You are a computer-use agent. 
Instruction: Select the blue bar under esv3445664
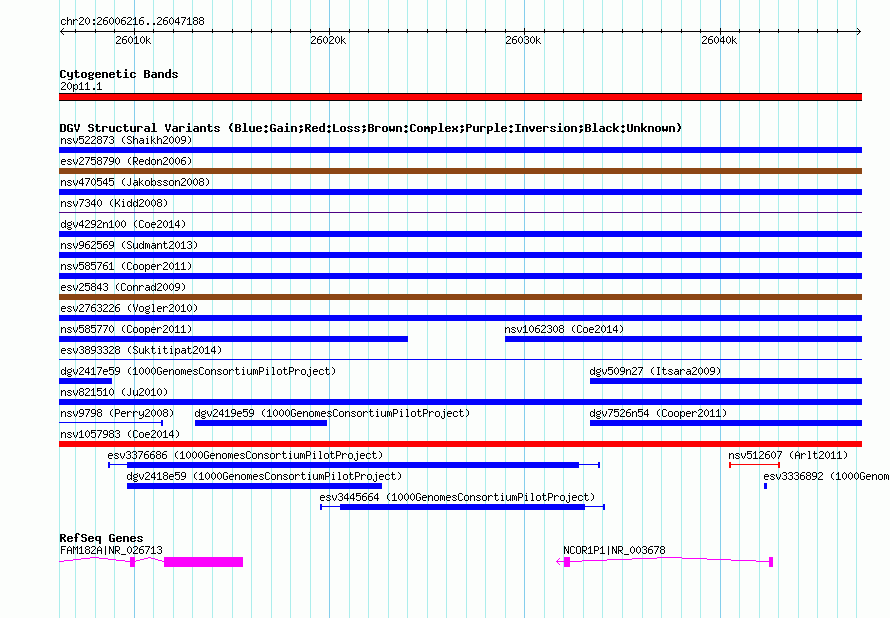coord(463,507)
